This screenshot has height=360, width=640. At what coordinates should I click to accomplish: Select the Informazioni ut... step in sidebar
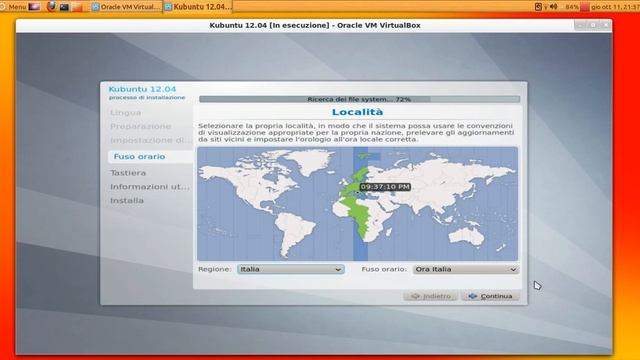[x=150, y=187]
